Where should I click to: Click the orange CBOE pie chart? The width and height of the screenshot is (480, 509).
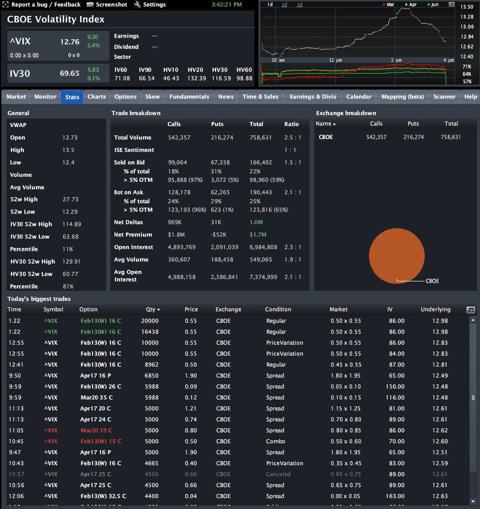pos(397,256)
